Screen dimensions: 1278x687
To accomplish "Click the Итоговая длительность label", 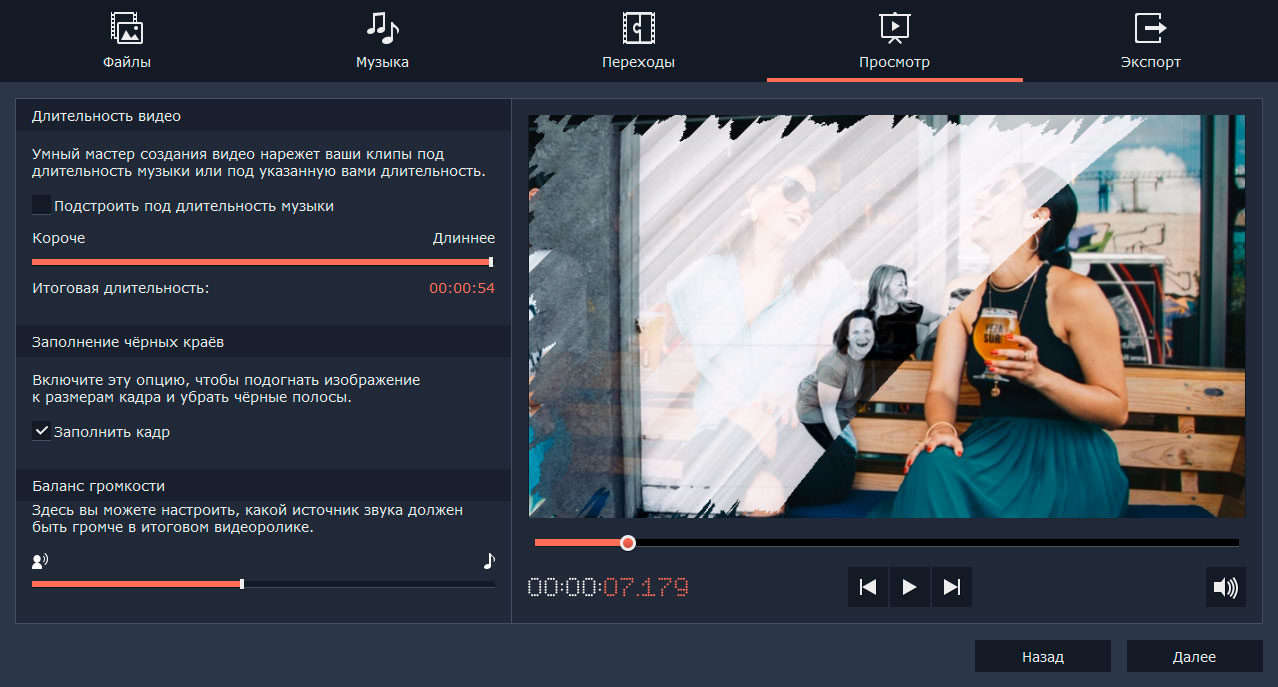I will pyautogui.click(x=121, y=288).
